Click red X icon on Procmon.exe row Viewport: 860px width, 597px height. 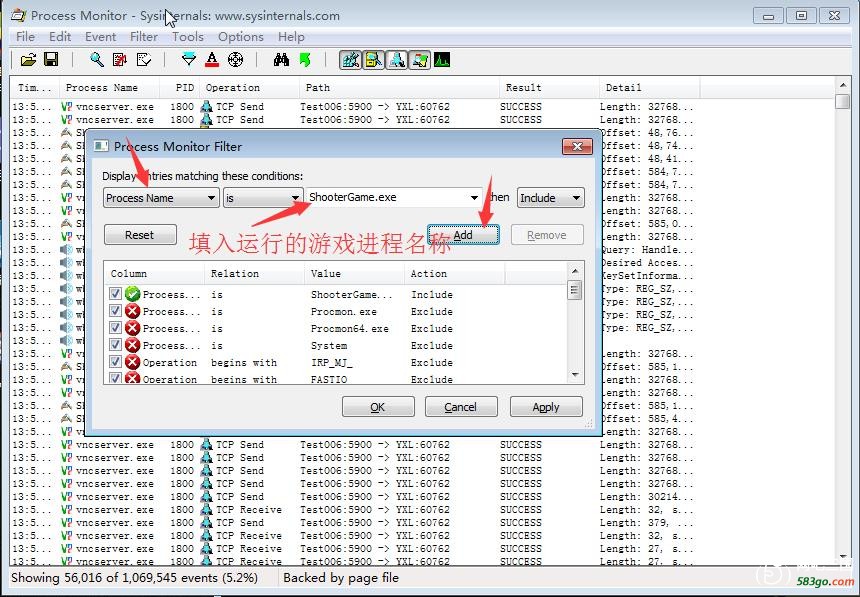(x=132, y=311)
